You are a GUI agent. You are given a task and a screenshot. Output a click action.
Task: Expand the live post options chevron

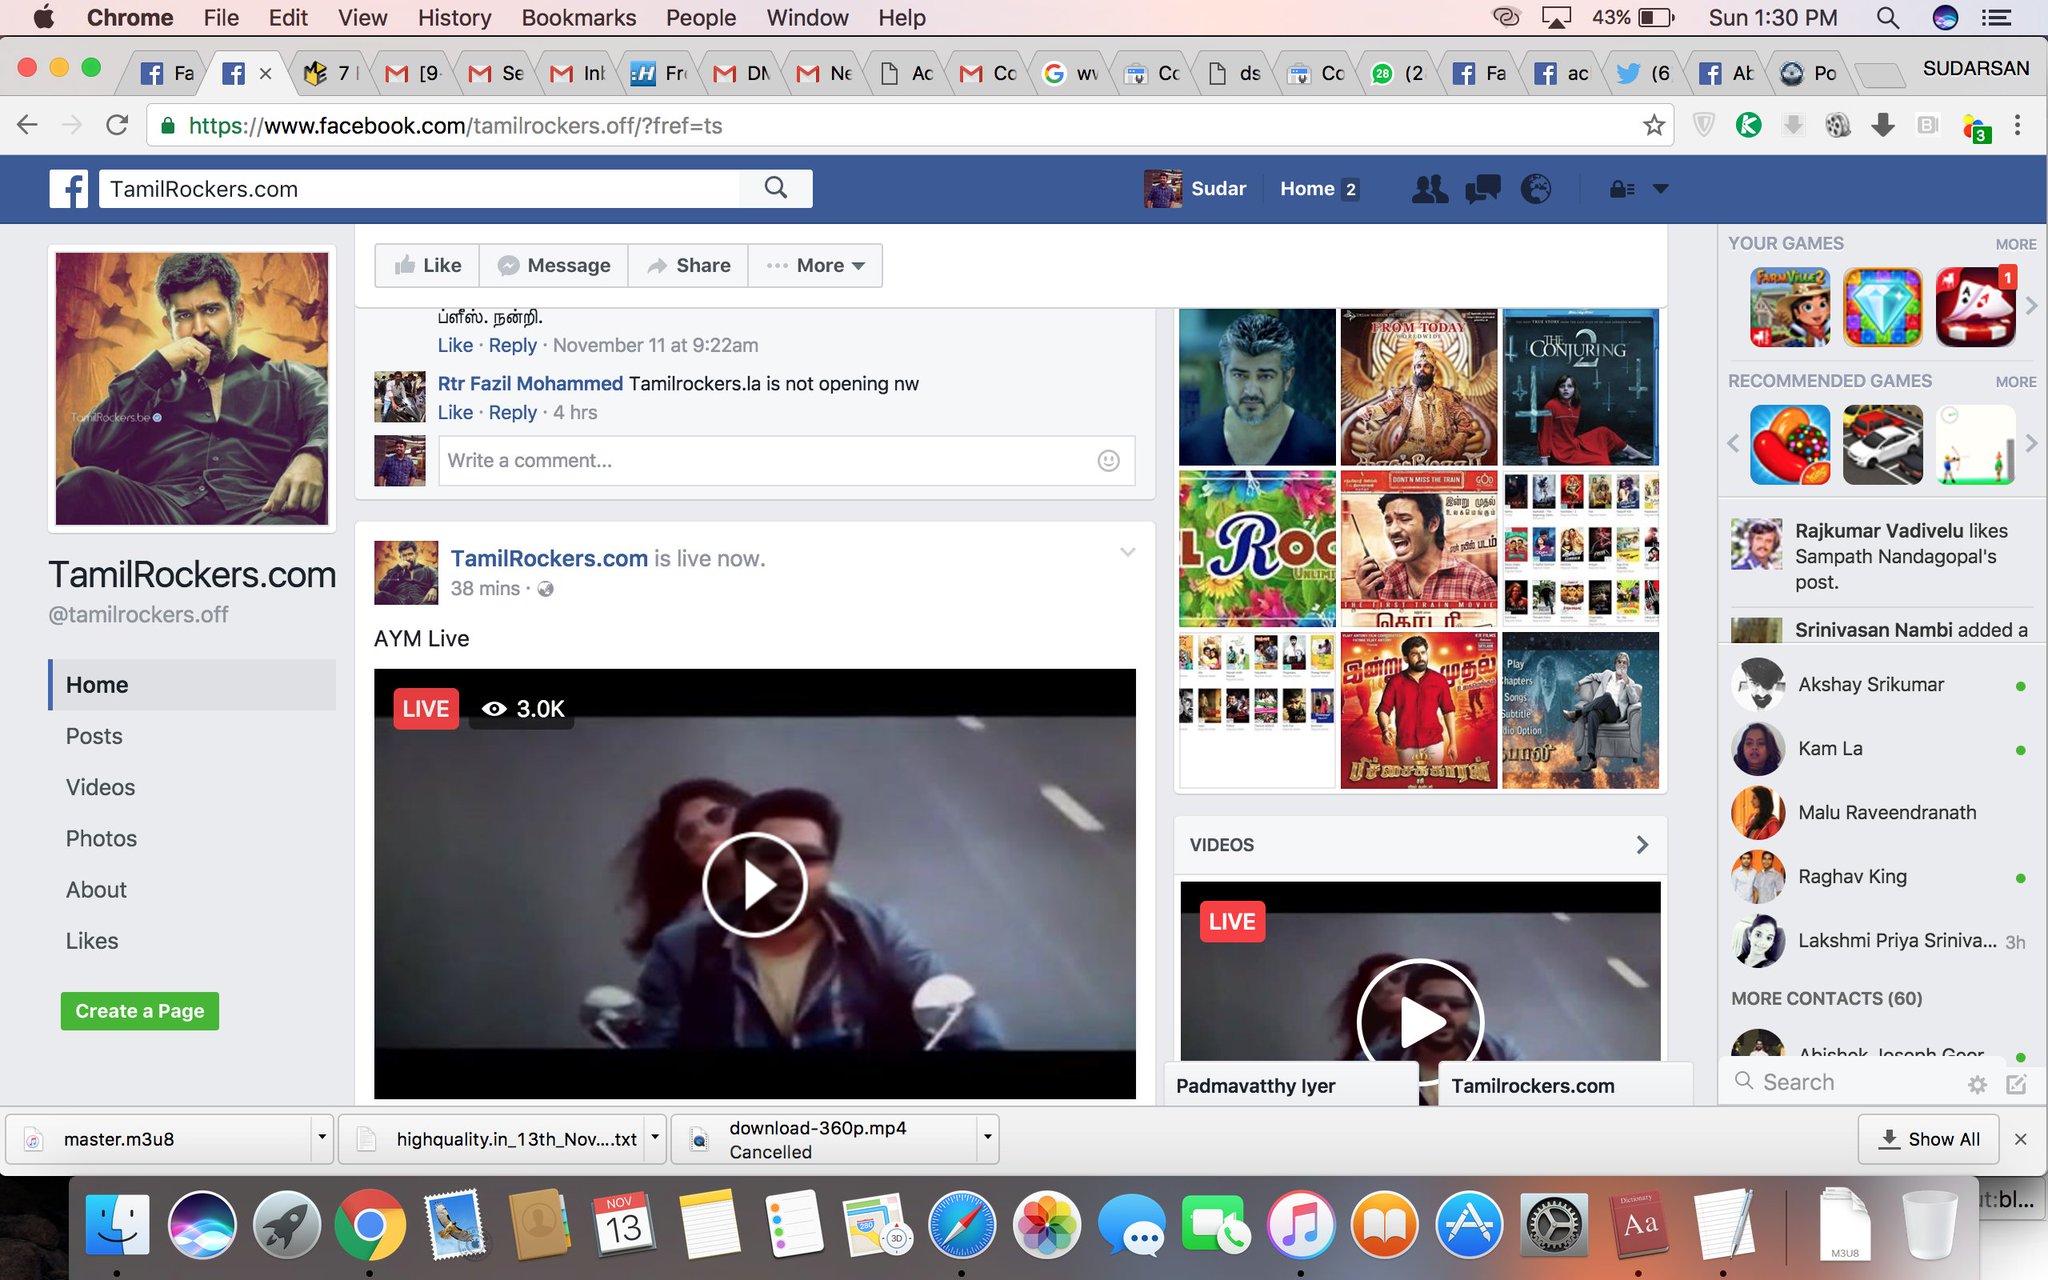click(1127, 552)
